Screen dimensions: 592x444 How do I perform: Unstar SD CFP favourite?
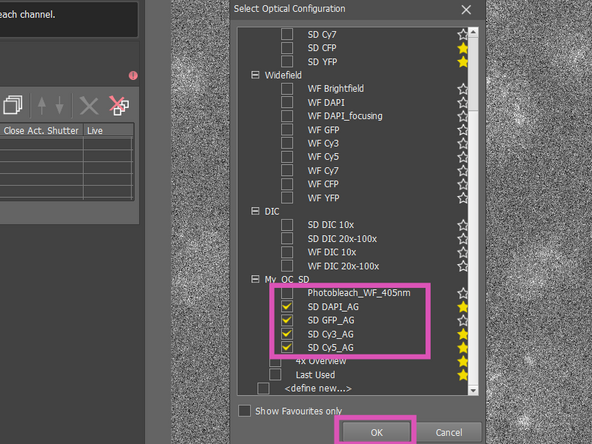462,48
